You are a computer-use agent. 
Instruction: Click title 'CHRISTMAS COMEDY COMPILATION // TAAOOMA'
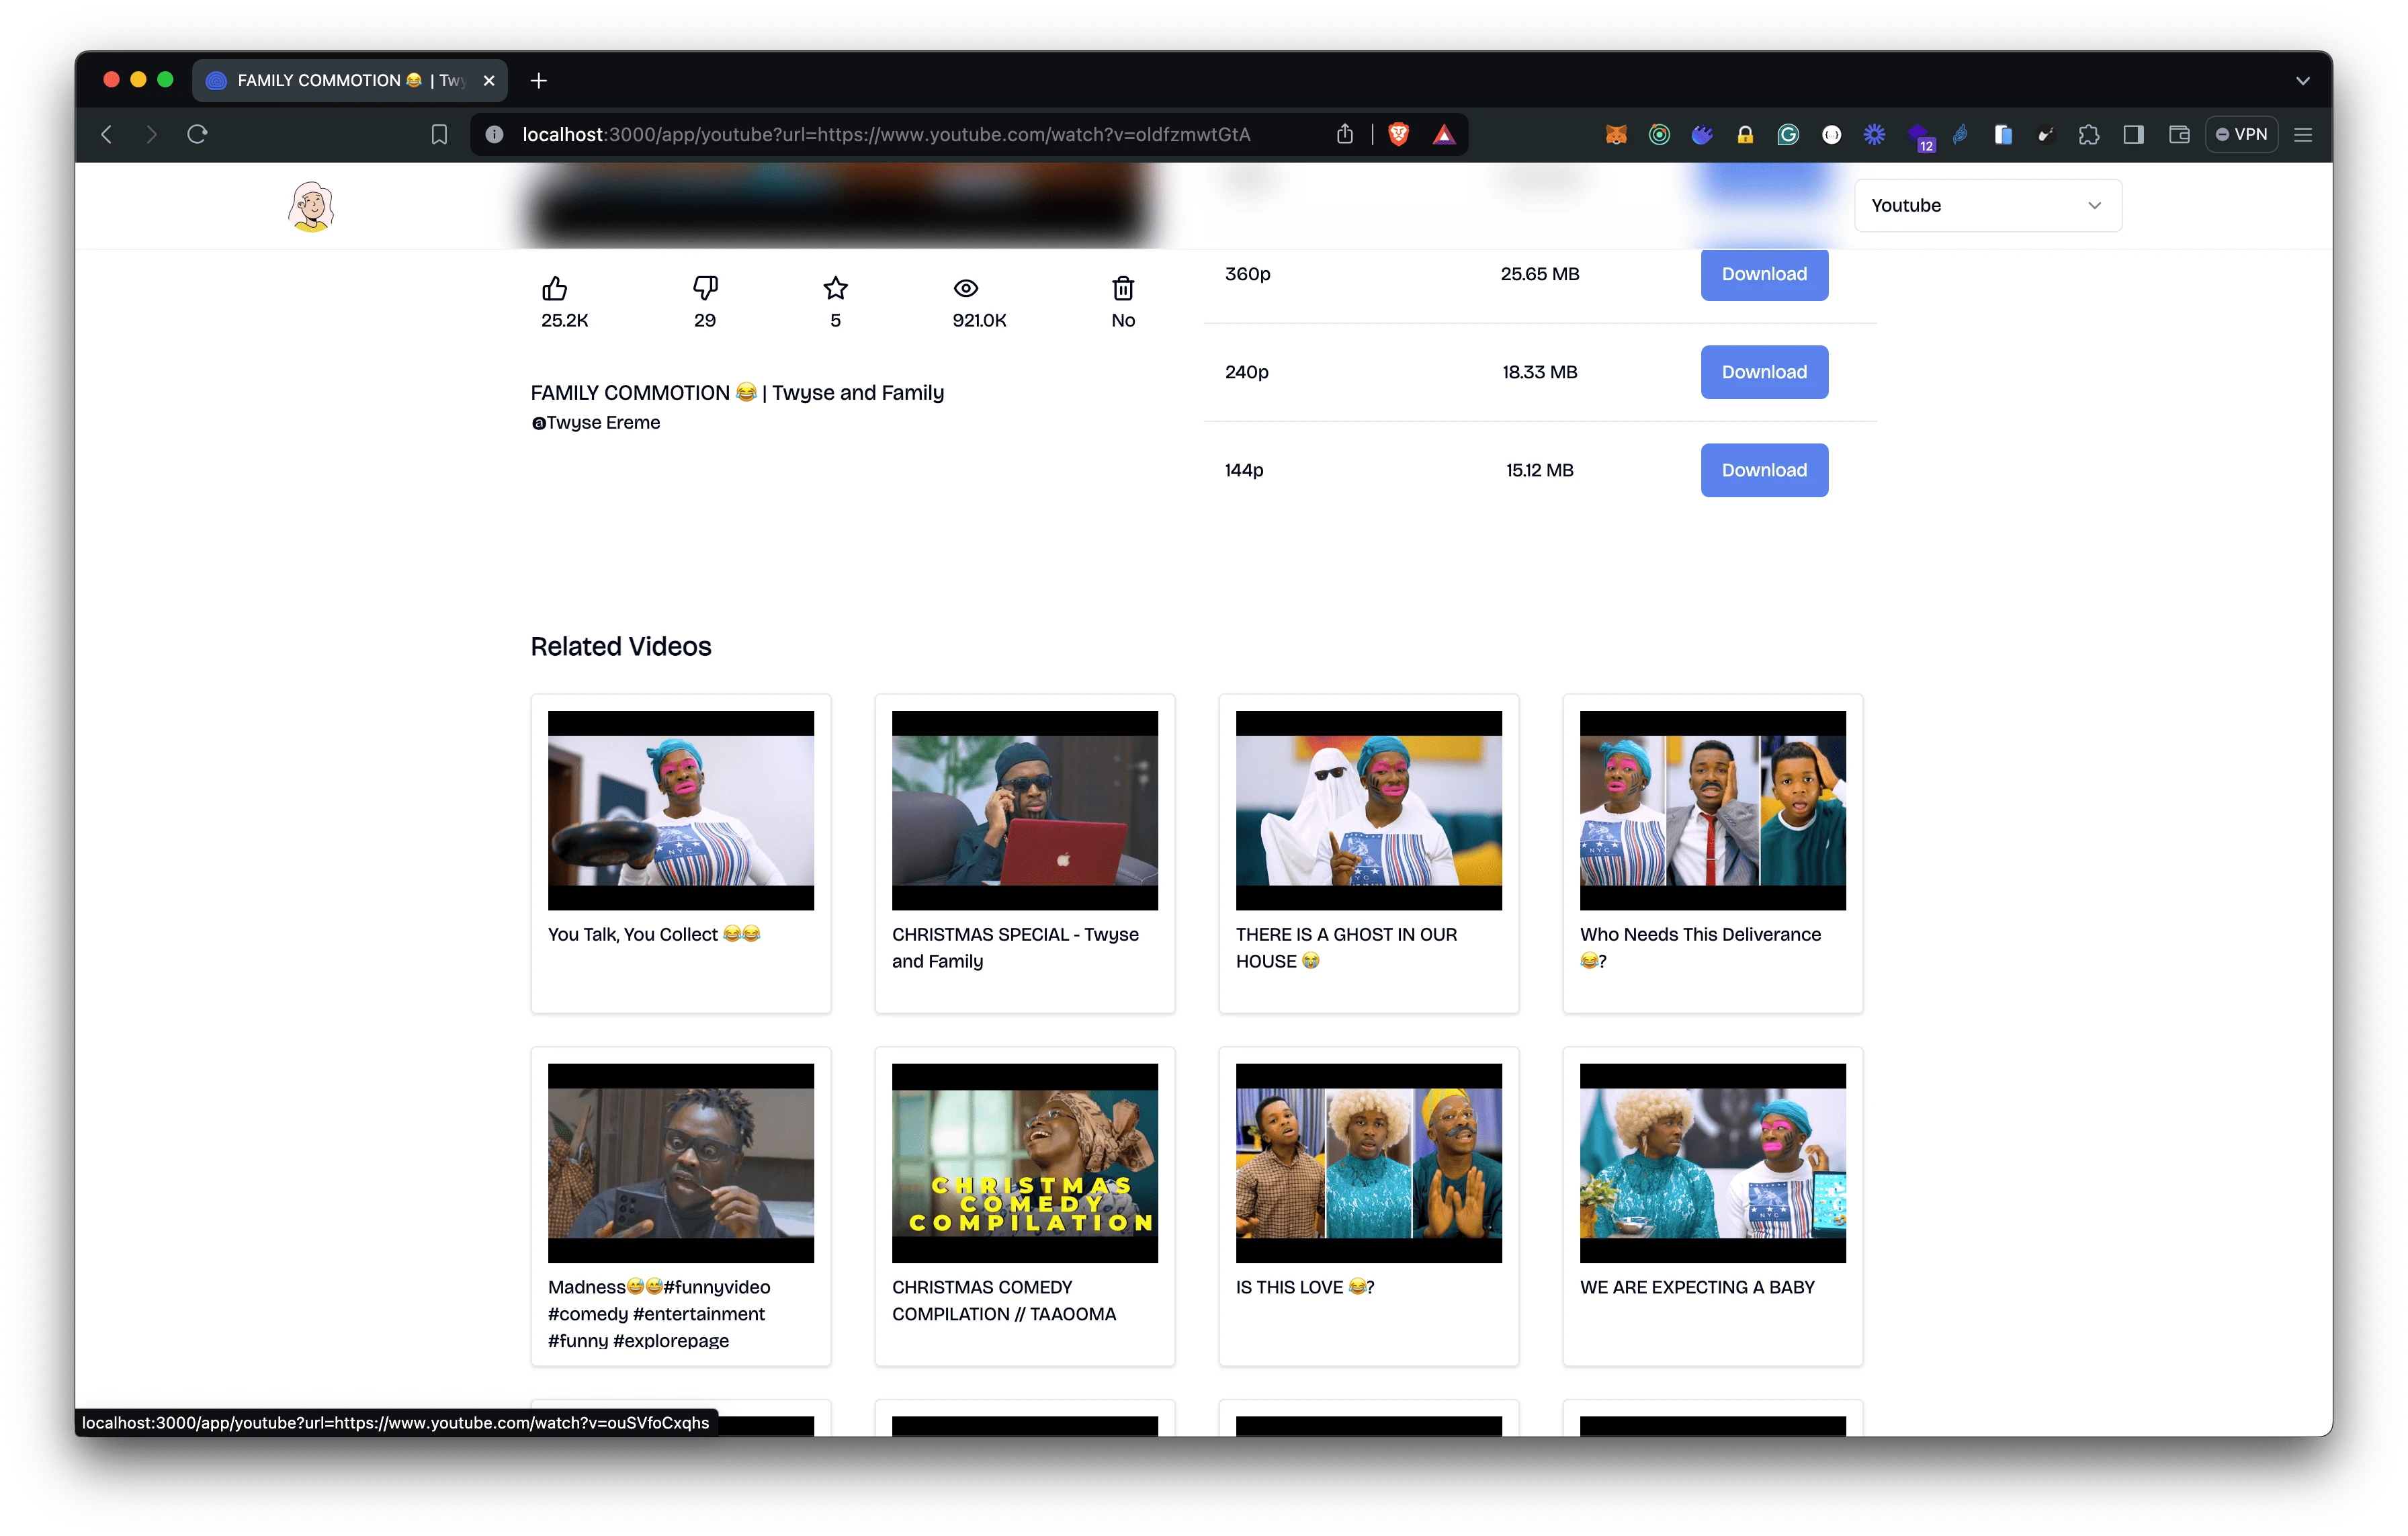tap(1004, 1300)
